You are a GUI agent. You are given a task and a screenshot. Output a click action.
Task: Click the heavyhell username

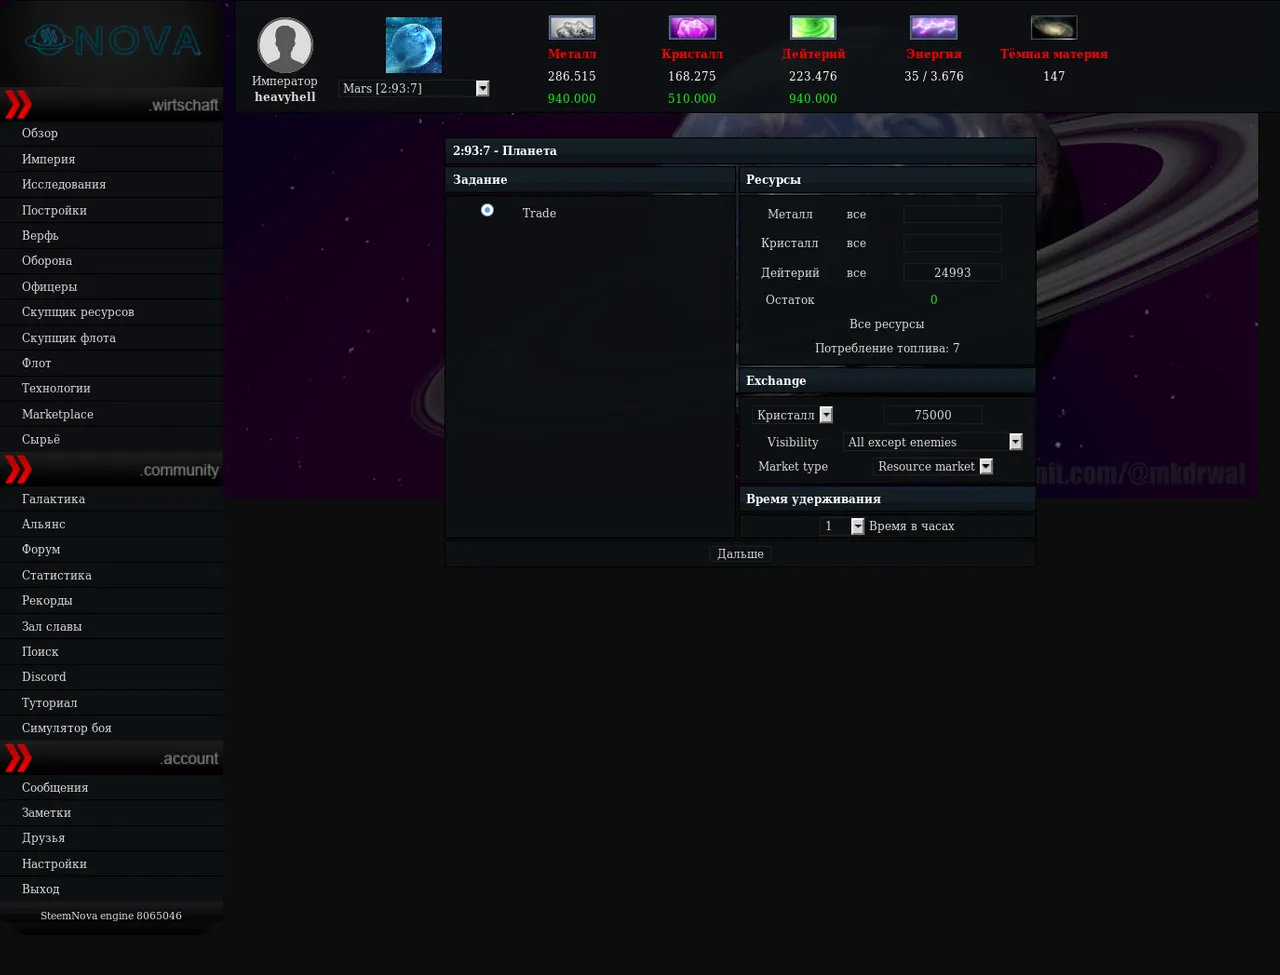[285, 97]
